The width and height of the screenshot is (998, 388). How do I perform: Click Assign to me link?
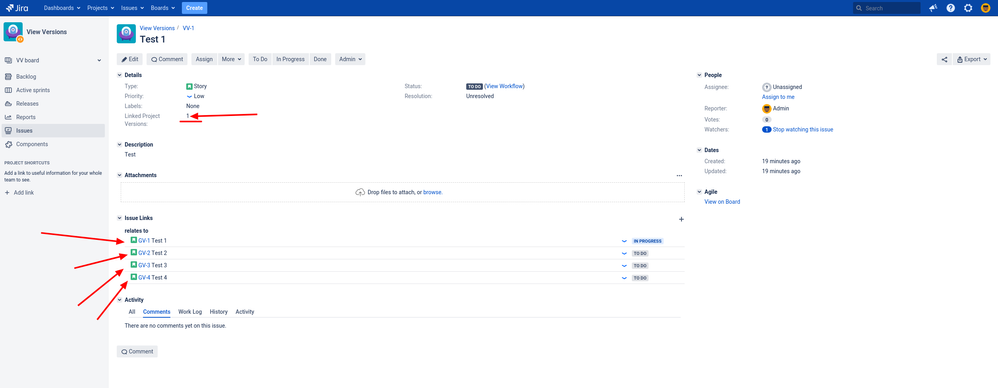pyautogui.click(x=778, y=97)
